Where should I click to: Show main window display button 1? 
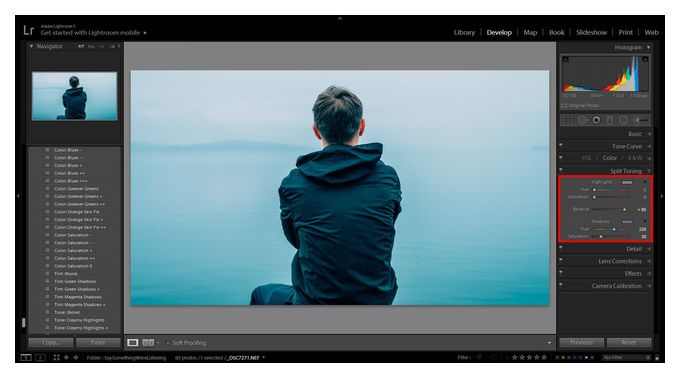pyautogui.click(x=26, y=358)
